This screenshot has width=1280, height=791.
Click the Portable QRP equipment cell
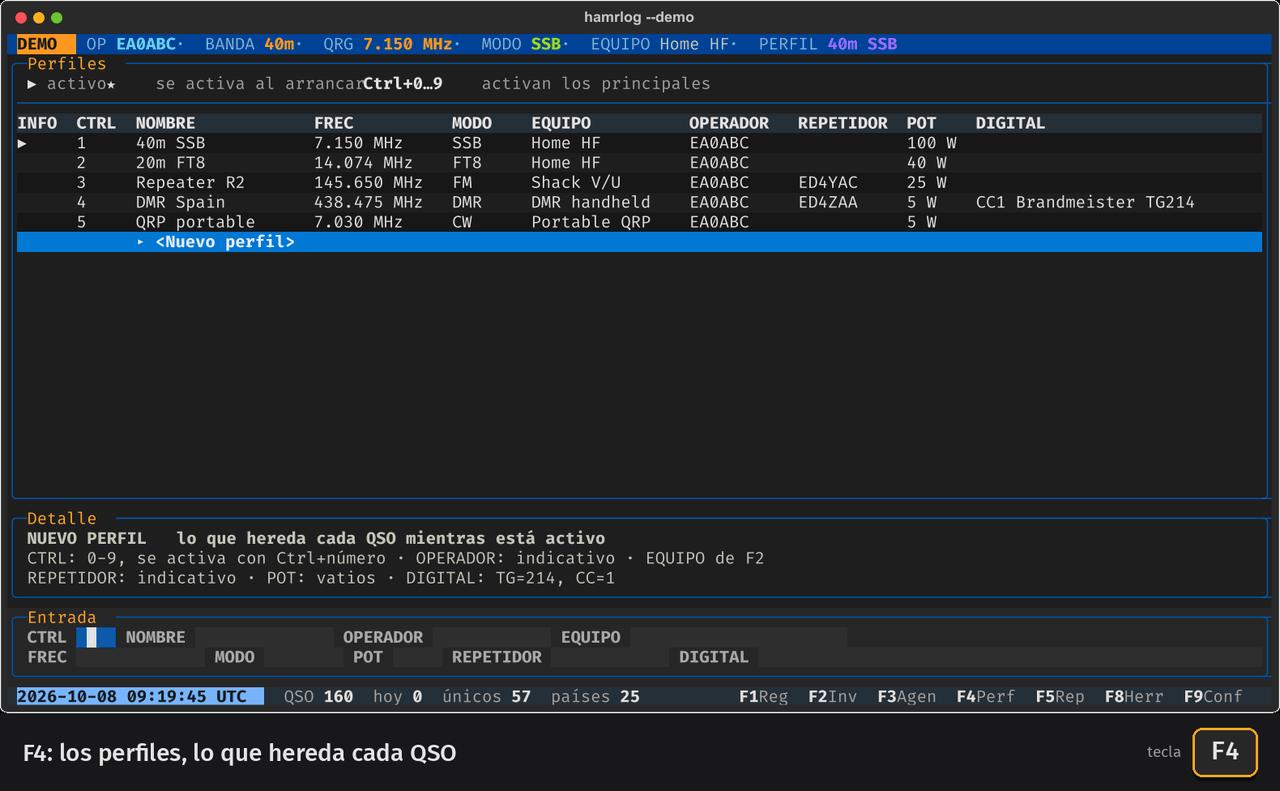coord(591,222)
